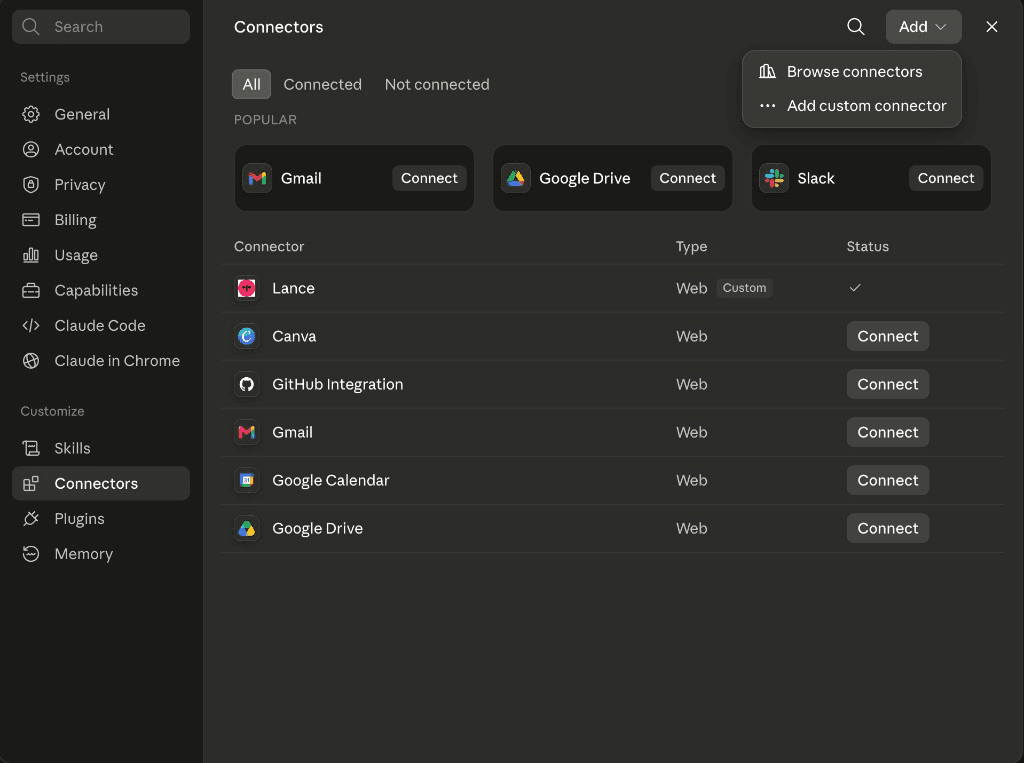Click the Google Calendar name text

[x=330, y=480]
